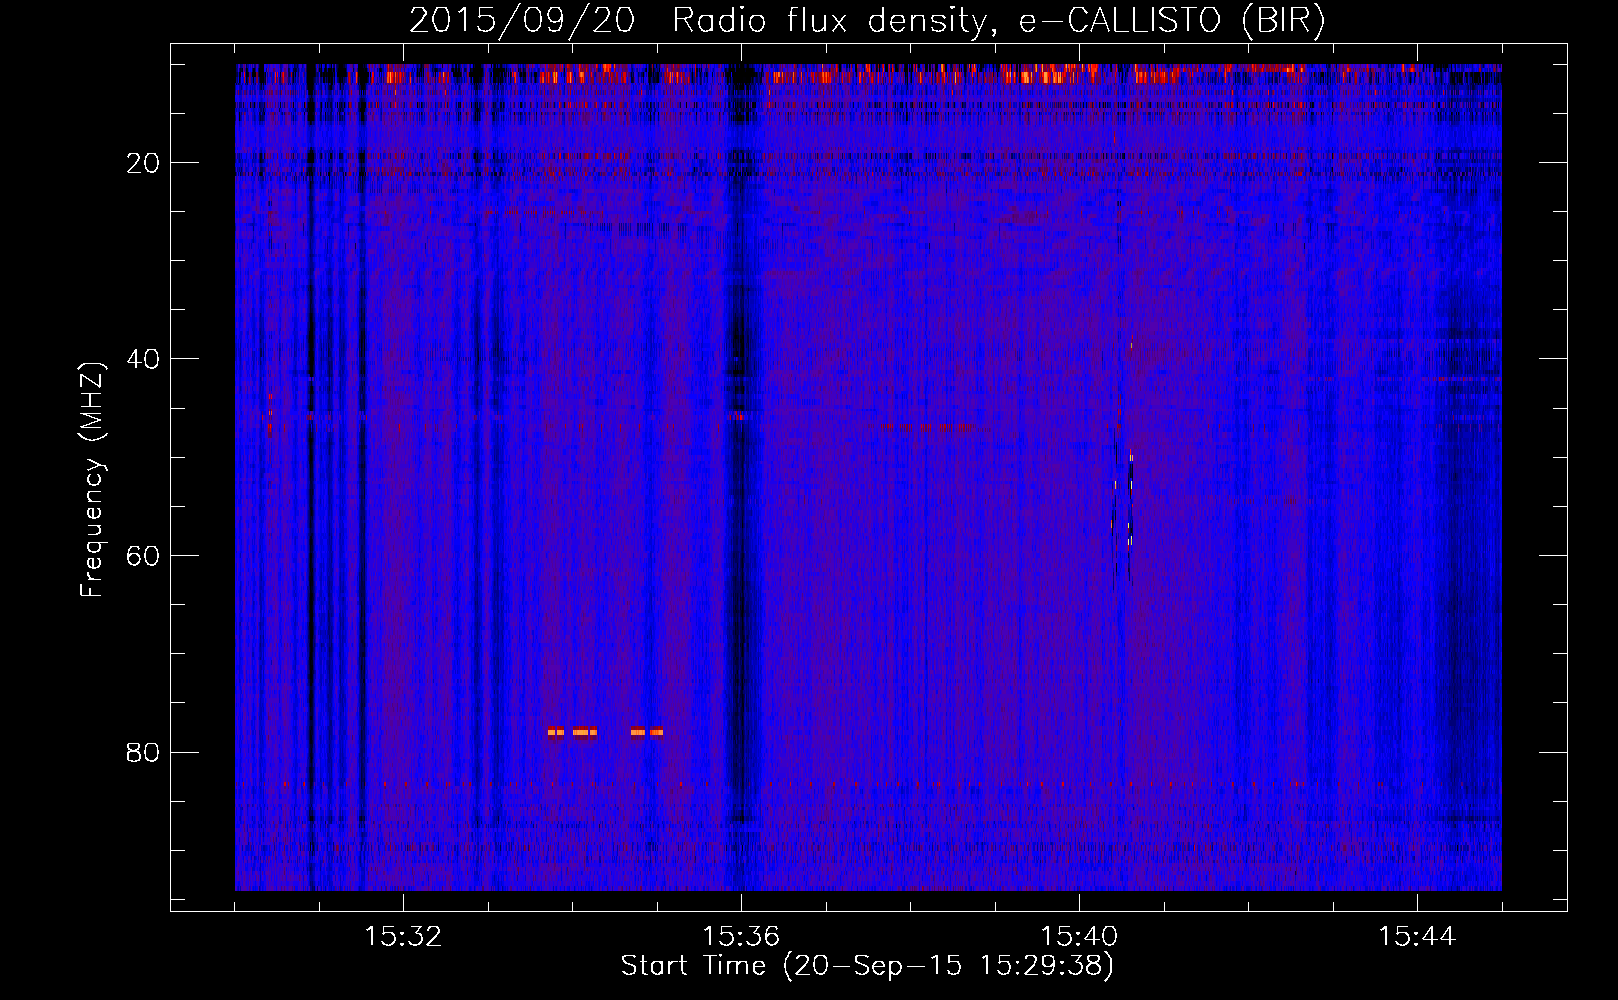
Task: Click the 20 MHz frequency tick label
Action: pyautogui.click(x=143, y=163)
